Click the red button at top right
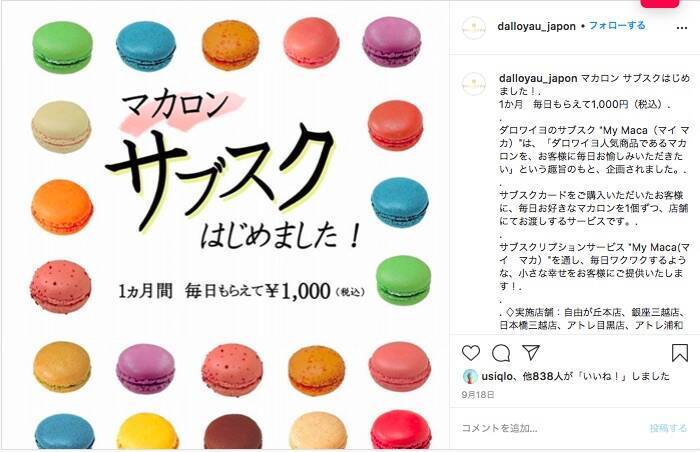Image resolution: width=700 pixels, height=452 pixels. [659, 4]
